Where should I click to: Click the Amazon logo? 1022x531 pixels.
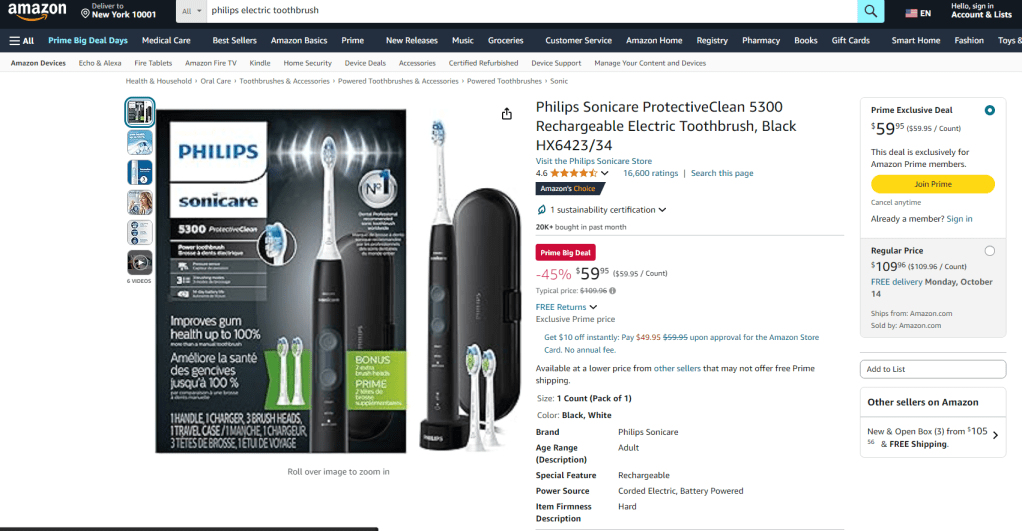37,12
